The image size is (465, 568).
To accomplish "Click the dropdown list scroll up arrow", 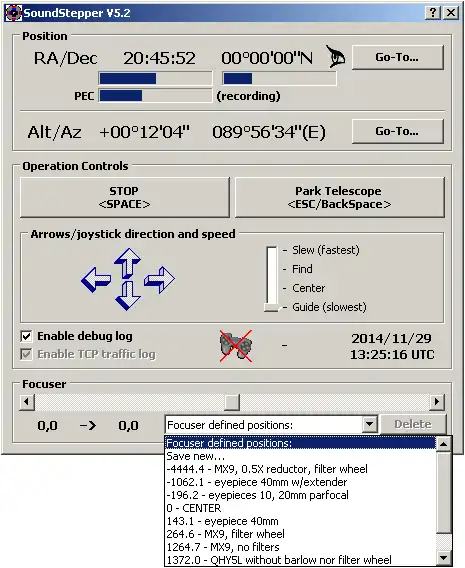I will coord(444,444).
